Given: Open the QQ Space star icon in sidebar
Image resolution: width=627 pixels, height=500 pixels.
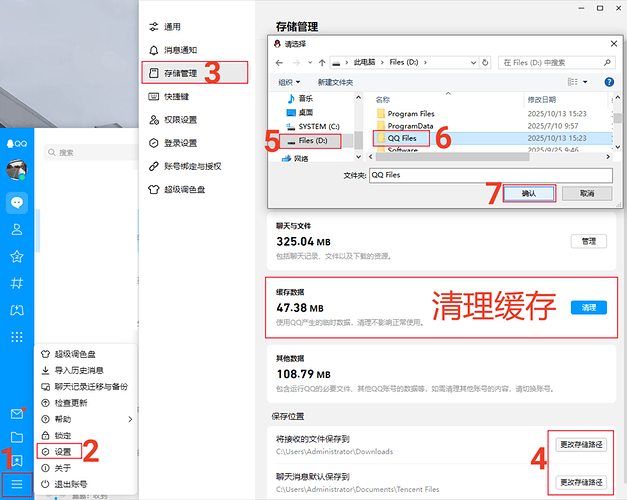Looking at the screenshot, I should click(x=17, y=256).
